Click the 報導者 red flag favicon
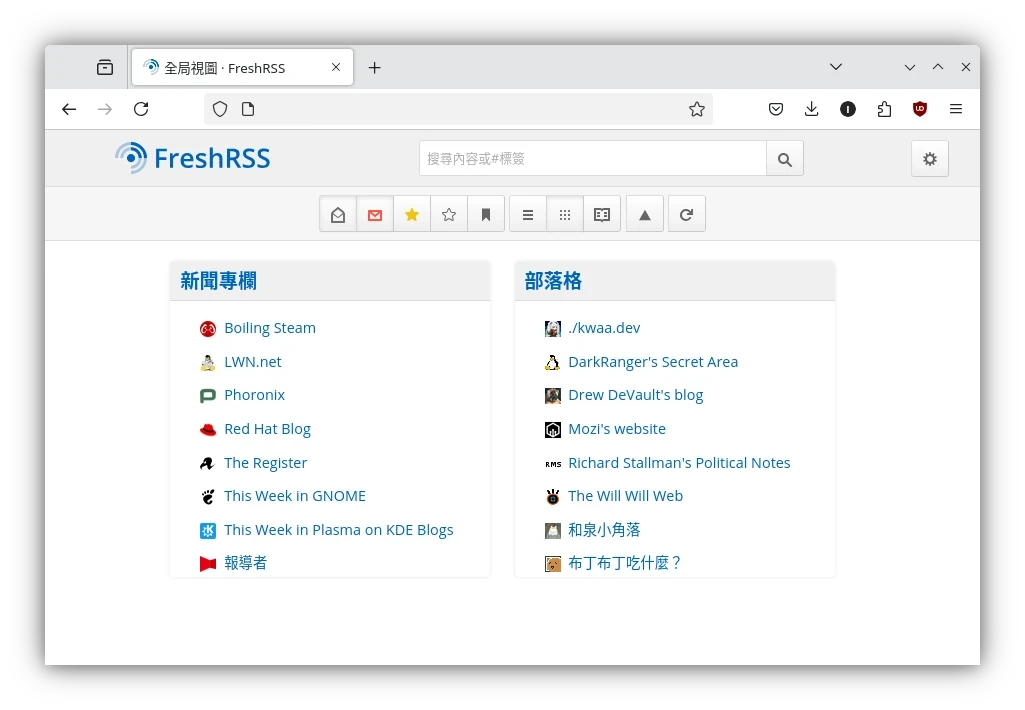 tap(208, 564)
